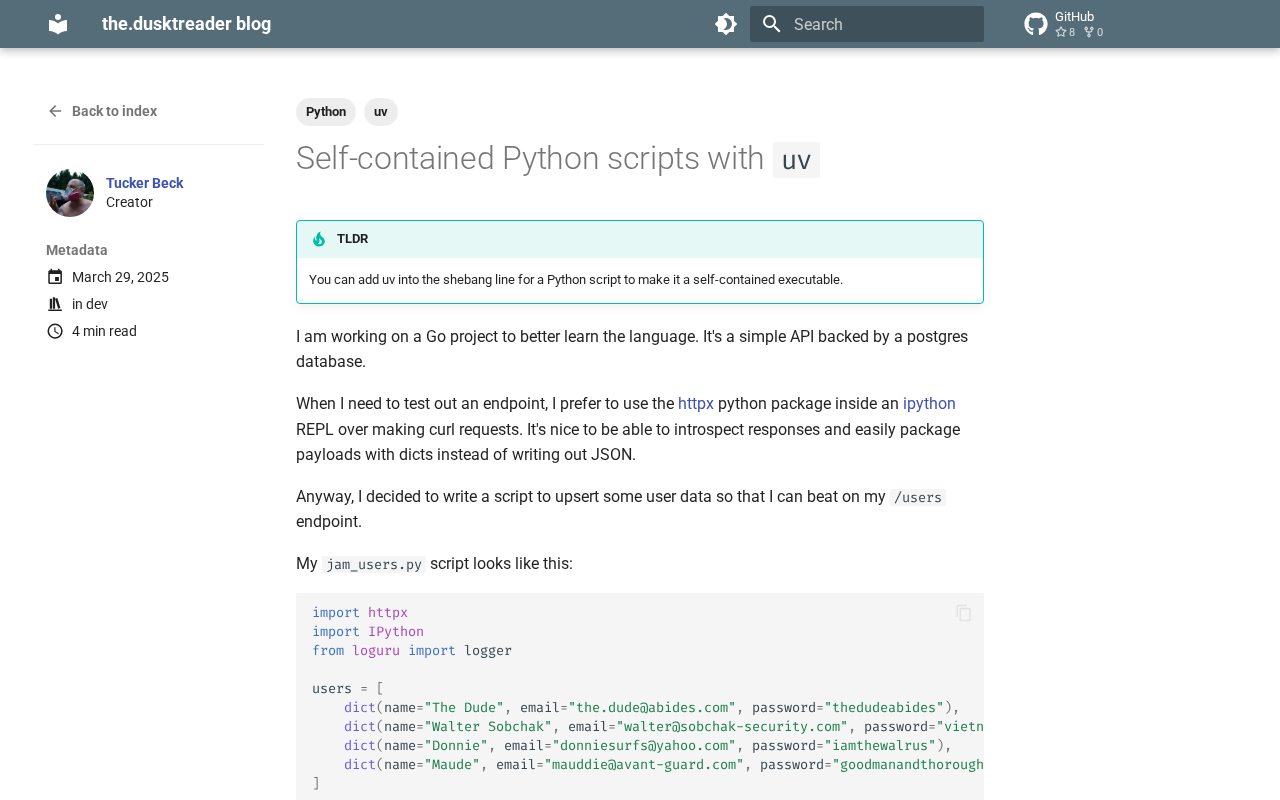Open Tucker Beck's profile link
Screen dimensions: 1280x800
pyautogui.click(x=144, y=182)
